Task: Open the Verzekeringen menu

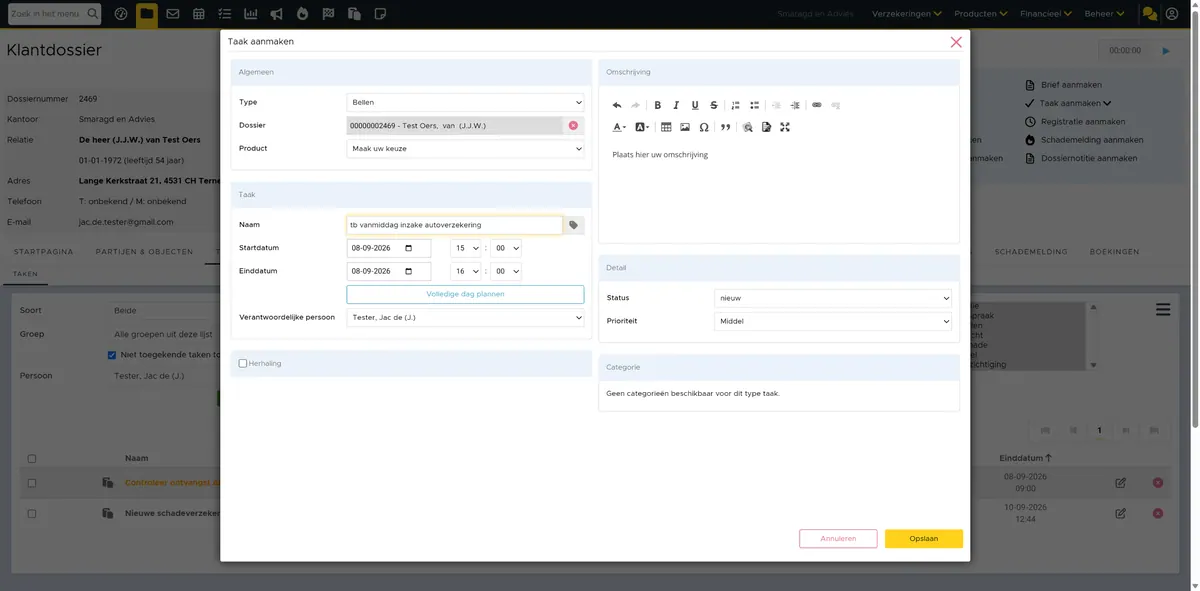Action: 907,14
